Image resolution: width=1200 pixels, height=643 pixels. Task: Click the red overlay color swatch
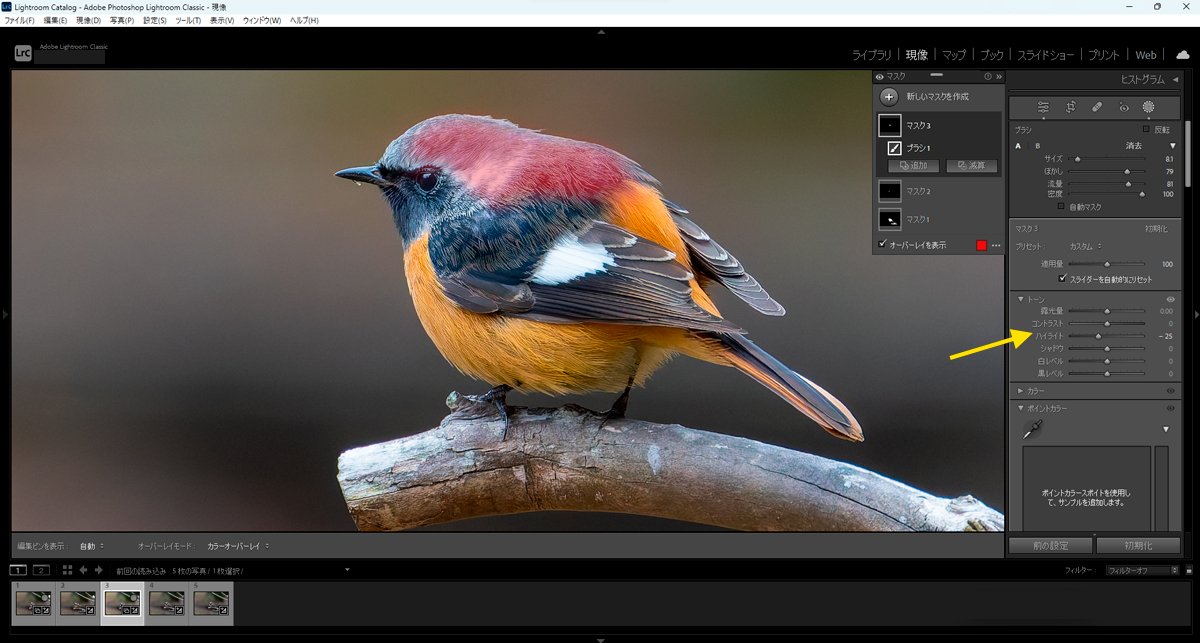[982, 245]
